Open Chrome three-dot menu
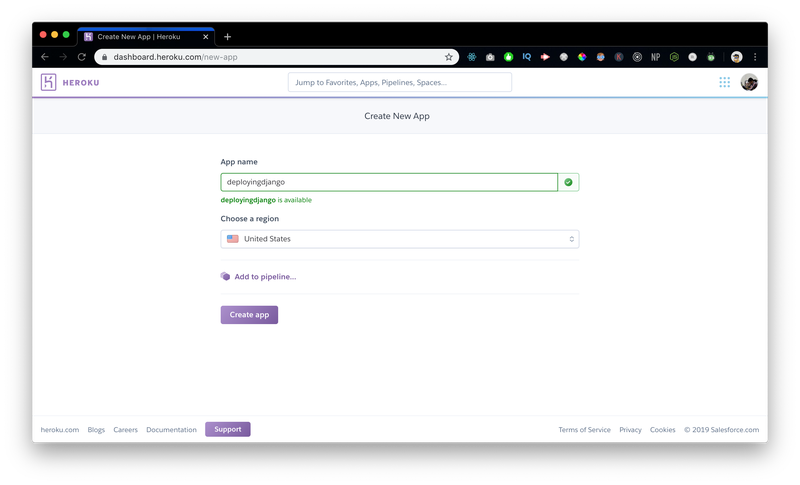 (x=755, y=57)
